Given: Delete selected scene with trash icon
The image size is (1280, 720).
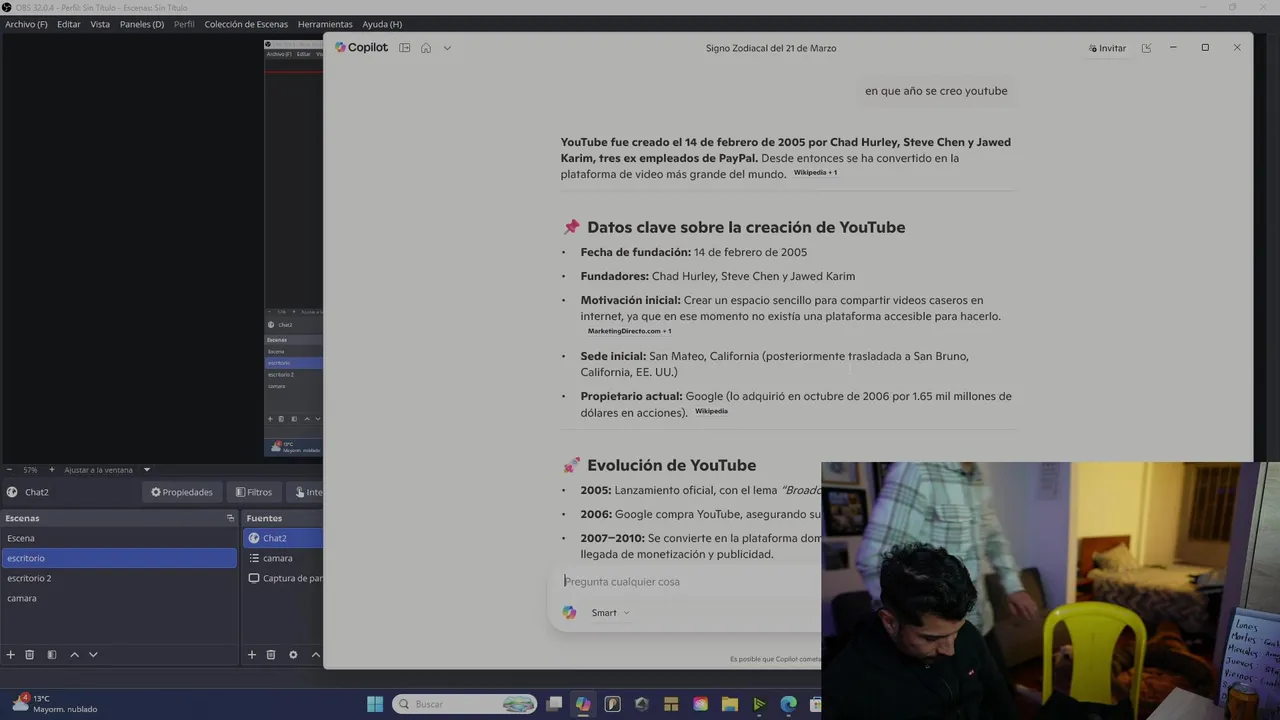Looking at the screenshot, I should [30, 655].
